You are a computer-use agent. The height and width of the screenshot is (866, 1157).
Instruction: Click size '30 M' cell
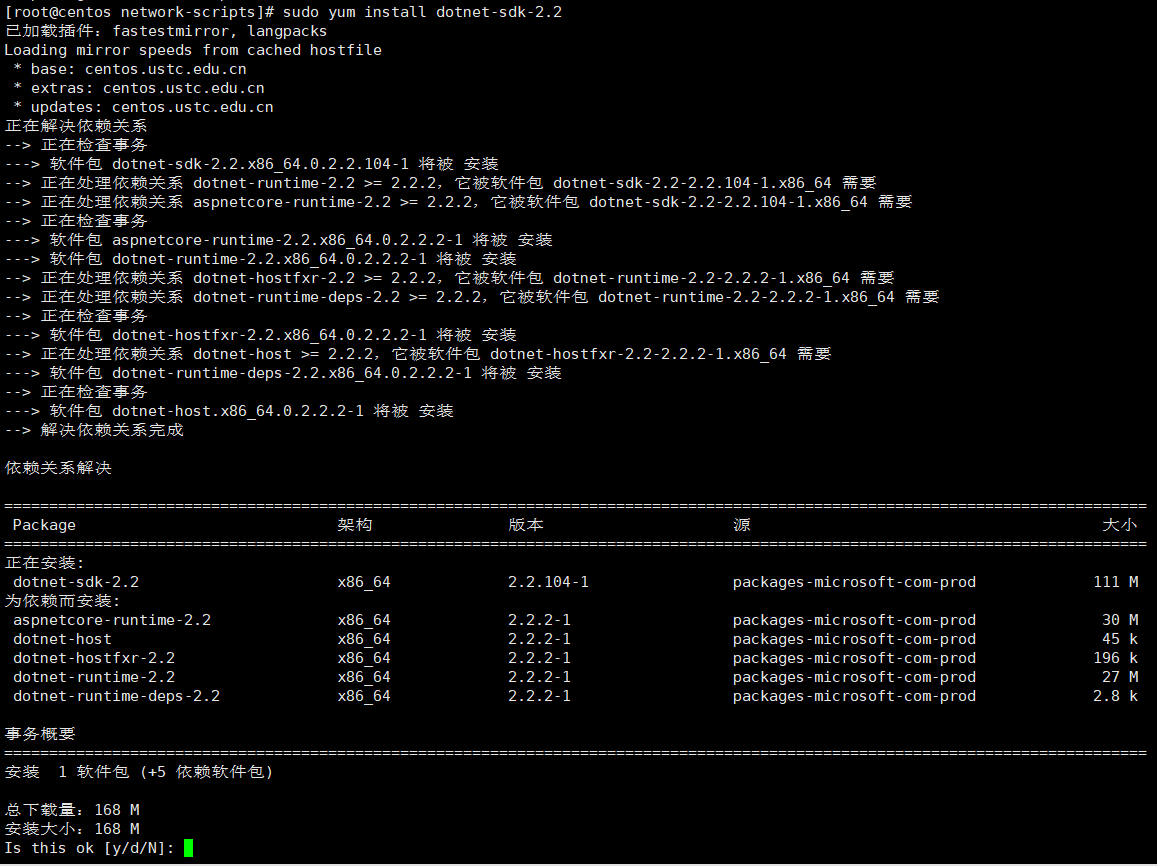1120,620
